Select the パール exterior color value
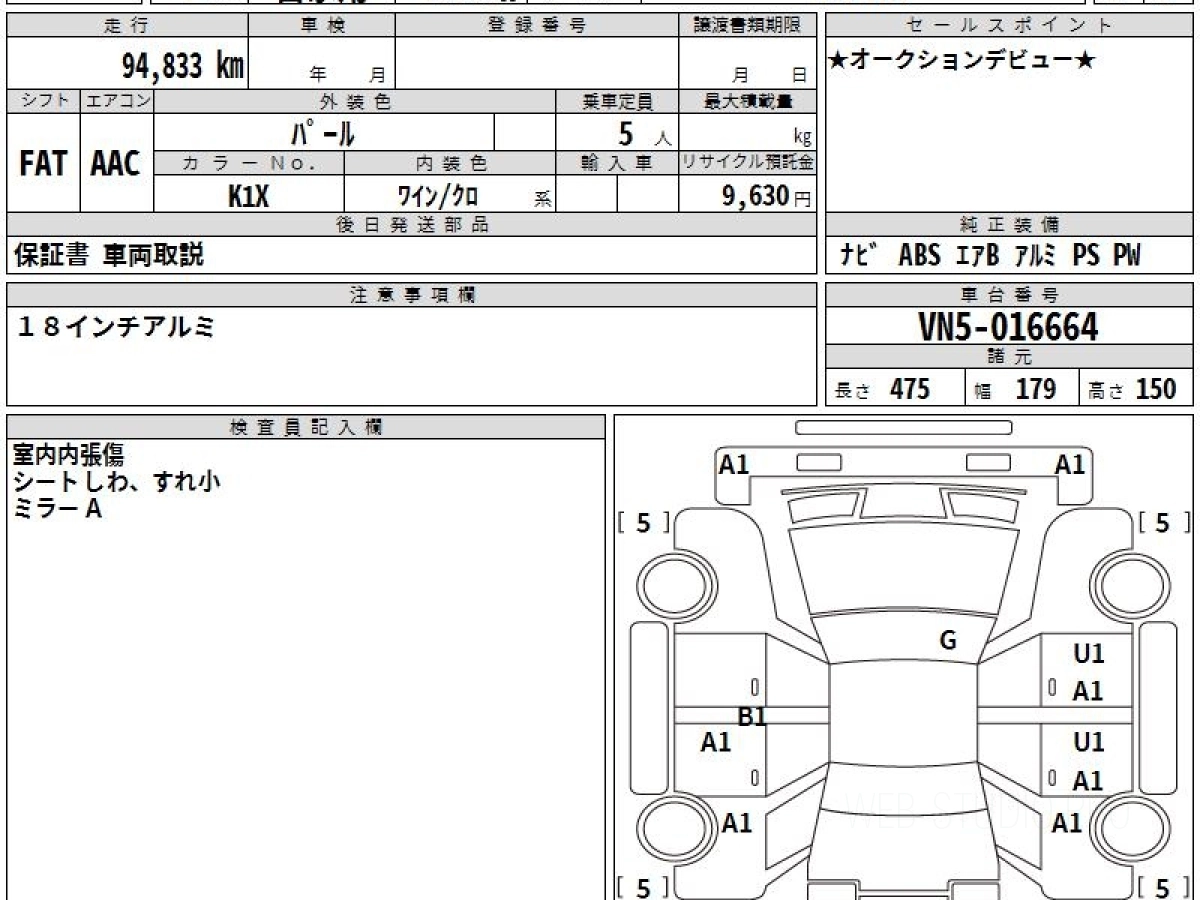Screen dimensions: 1200x900 pos(323,133)
